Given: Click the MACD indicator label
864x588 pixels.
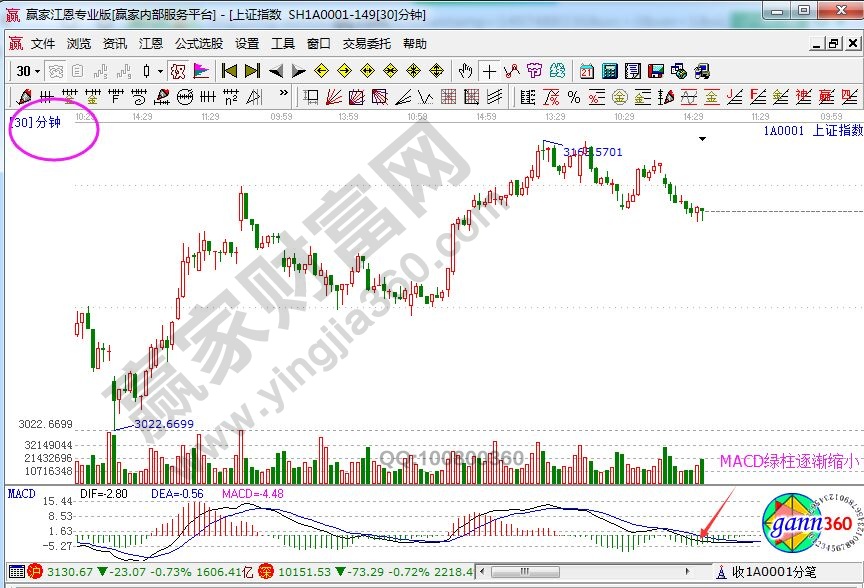Looking at the screenshot, I should 22,493.
